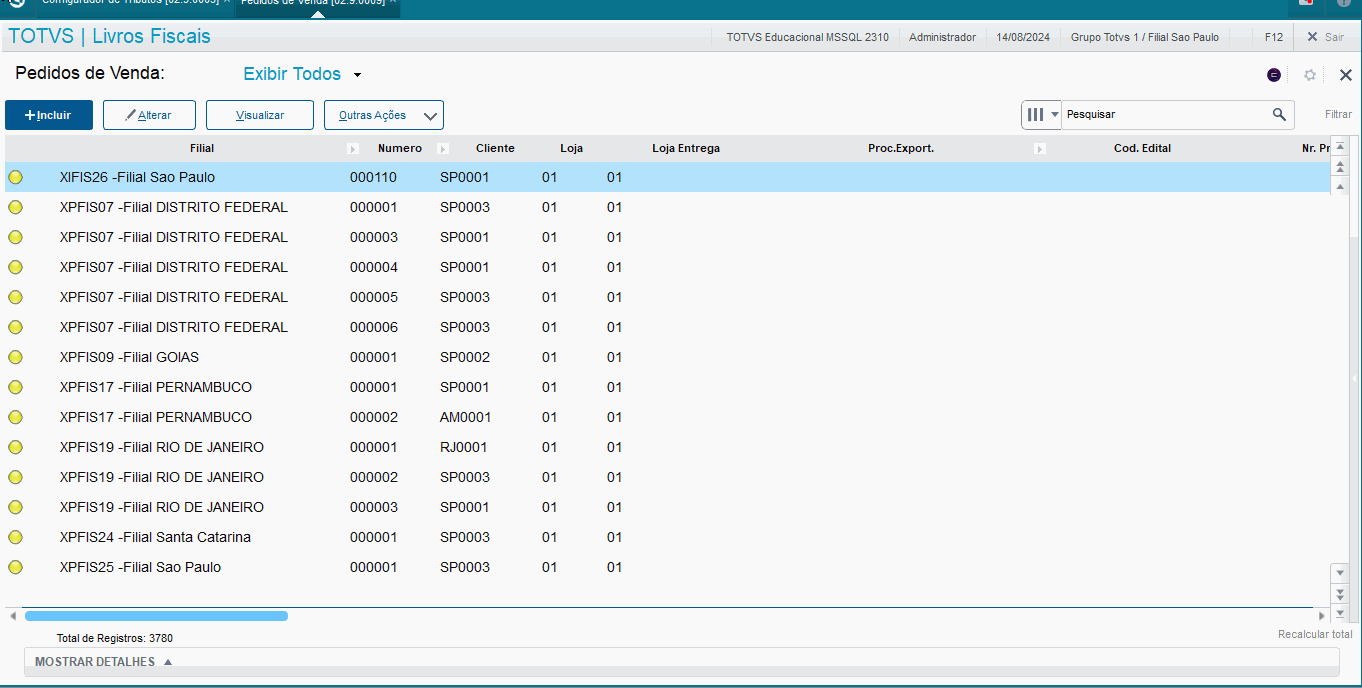The width and height of the screenshot is (1362, 688).
Task: Click the Alterar button
Action: coord(148,115)
